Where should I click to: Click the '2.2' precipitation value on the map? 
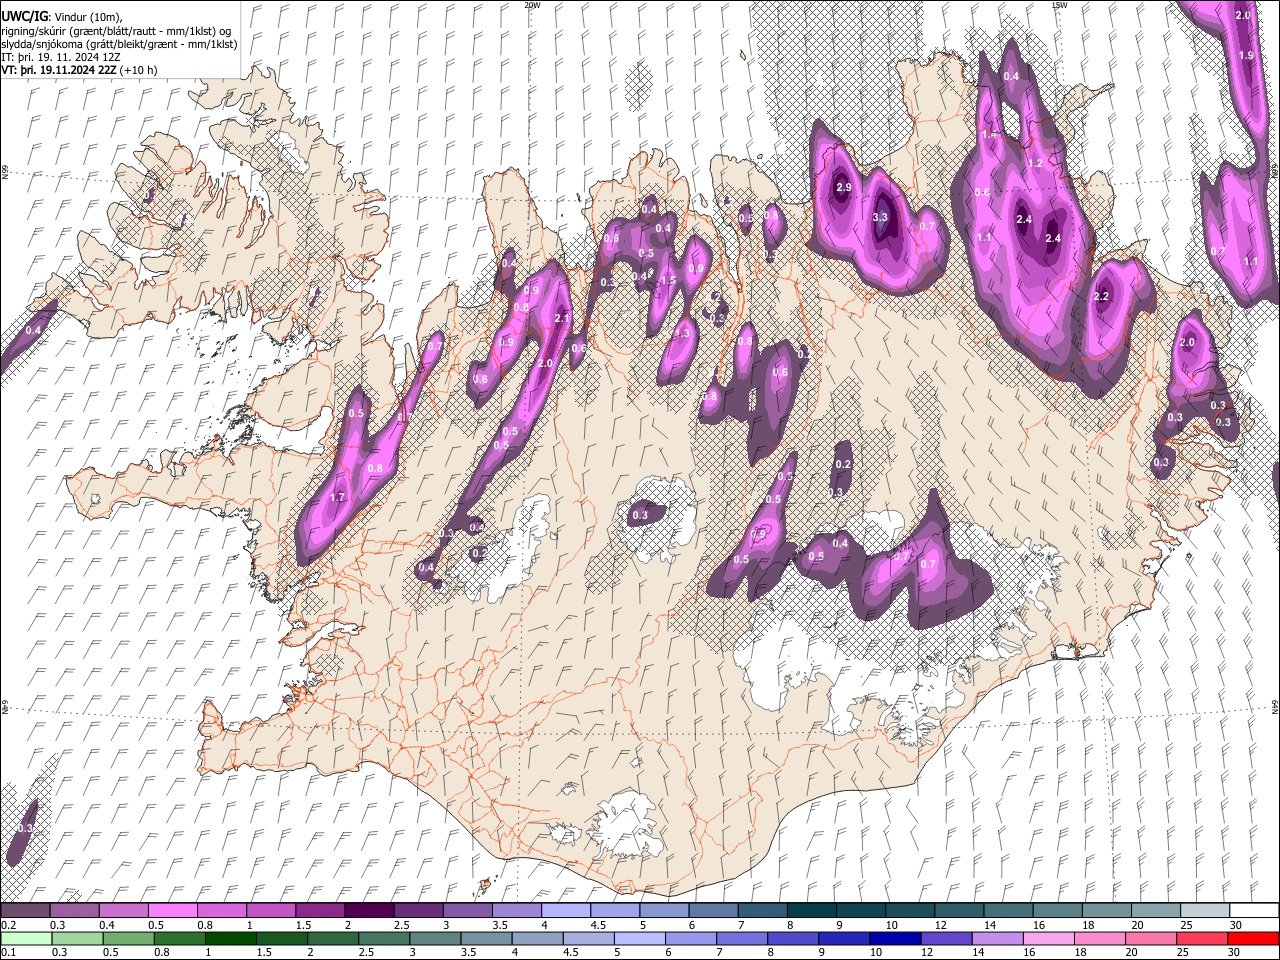(x=1102, y=297)
